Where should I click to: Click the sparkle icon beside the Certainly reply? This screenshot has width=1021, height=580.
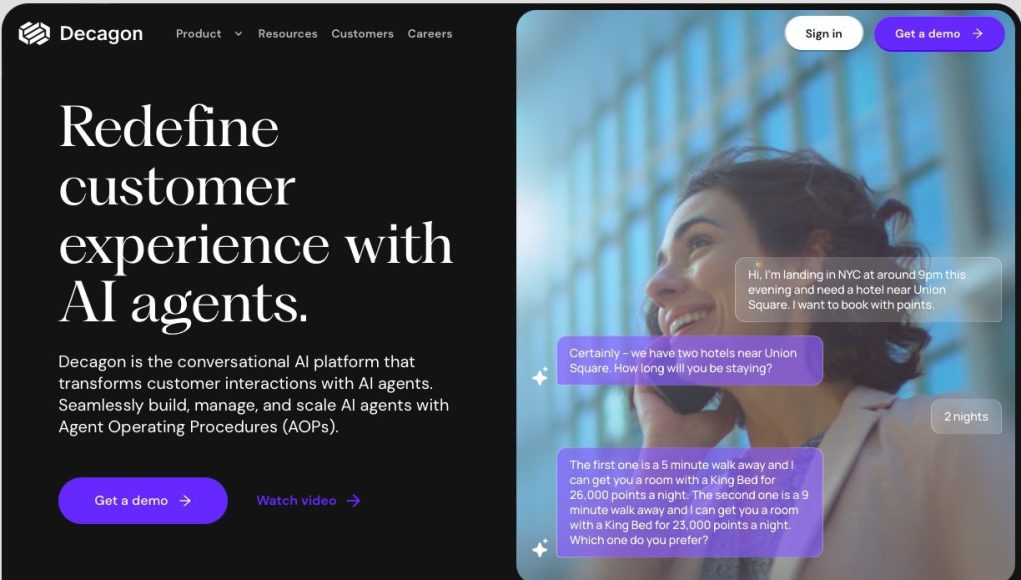coord(540,376)
